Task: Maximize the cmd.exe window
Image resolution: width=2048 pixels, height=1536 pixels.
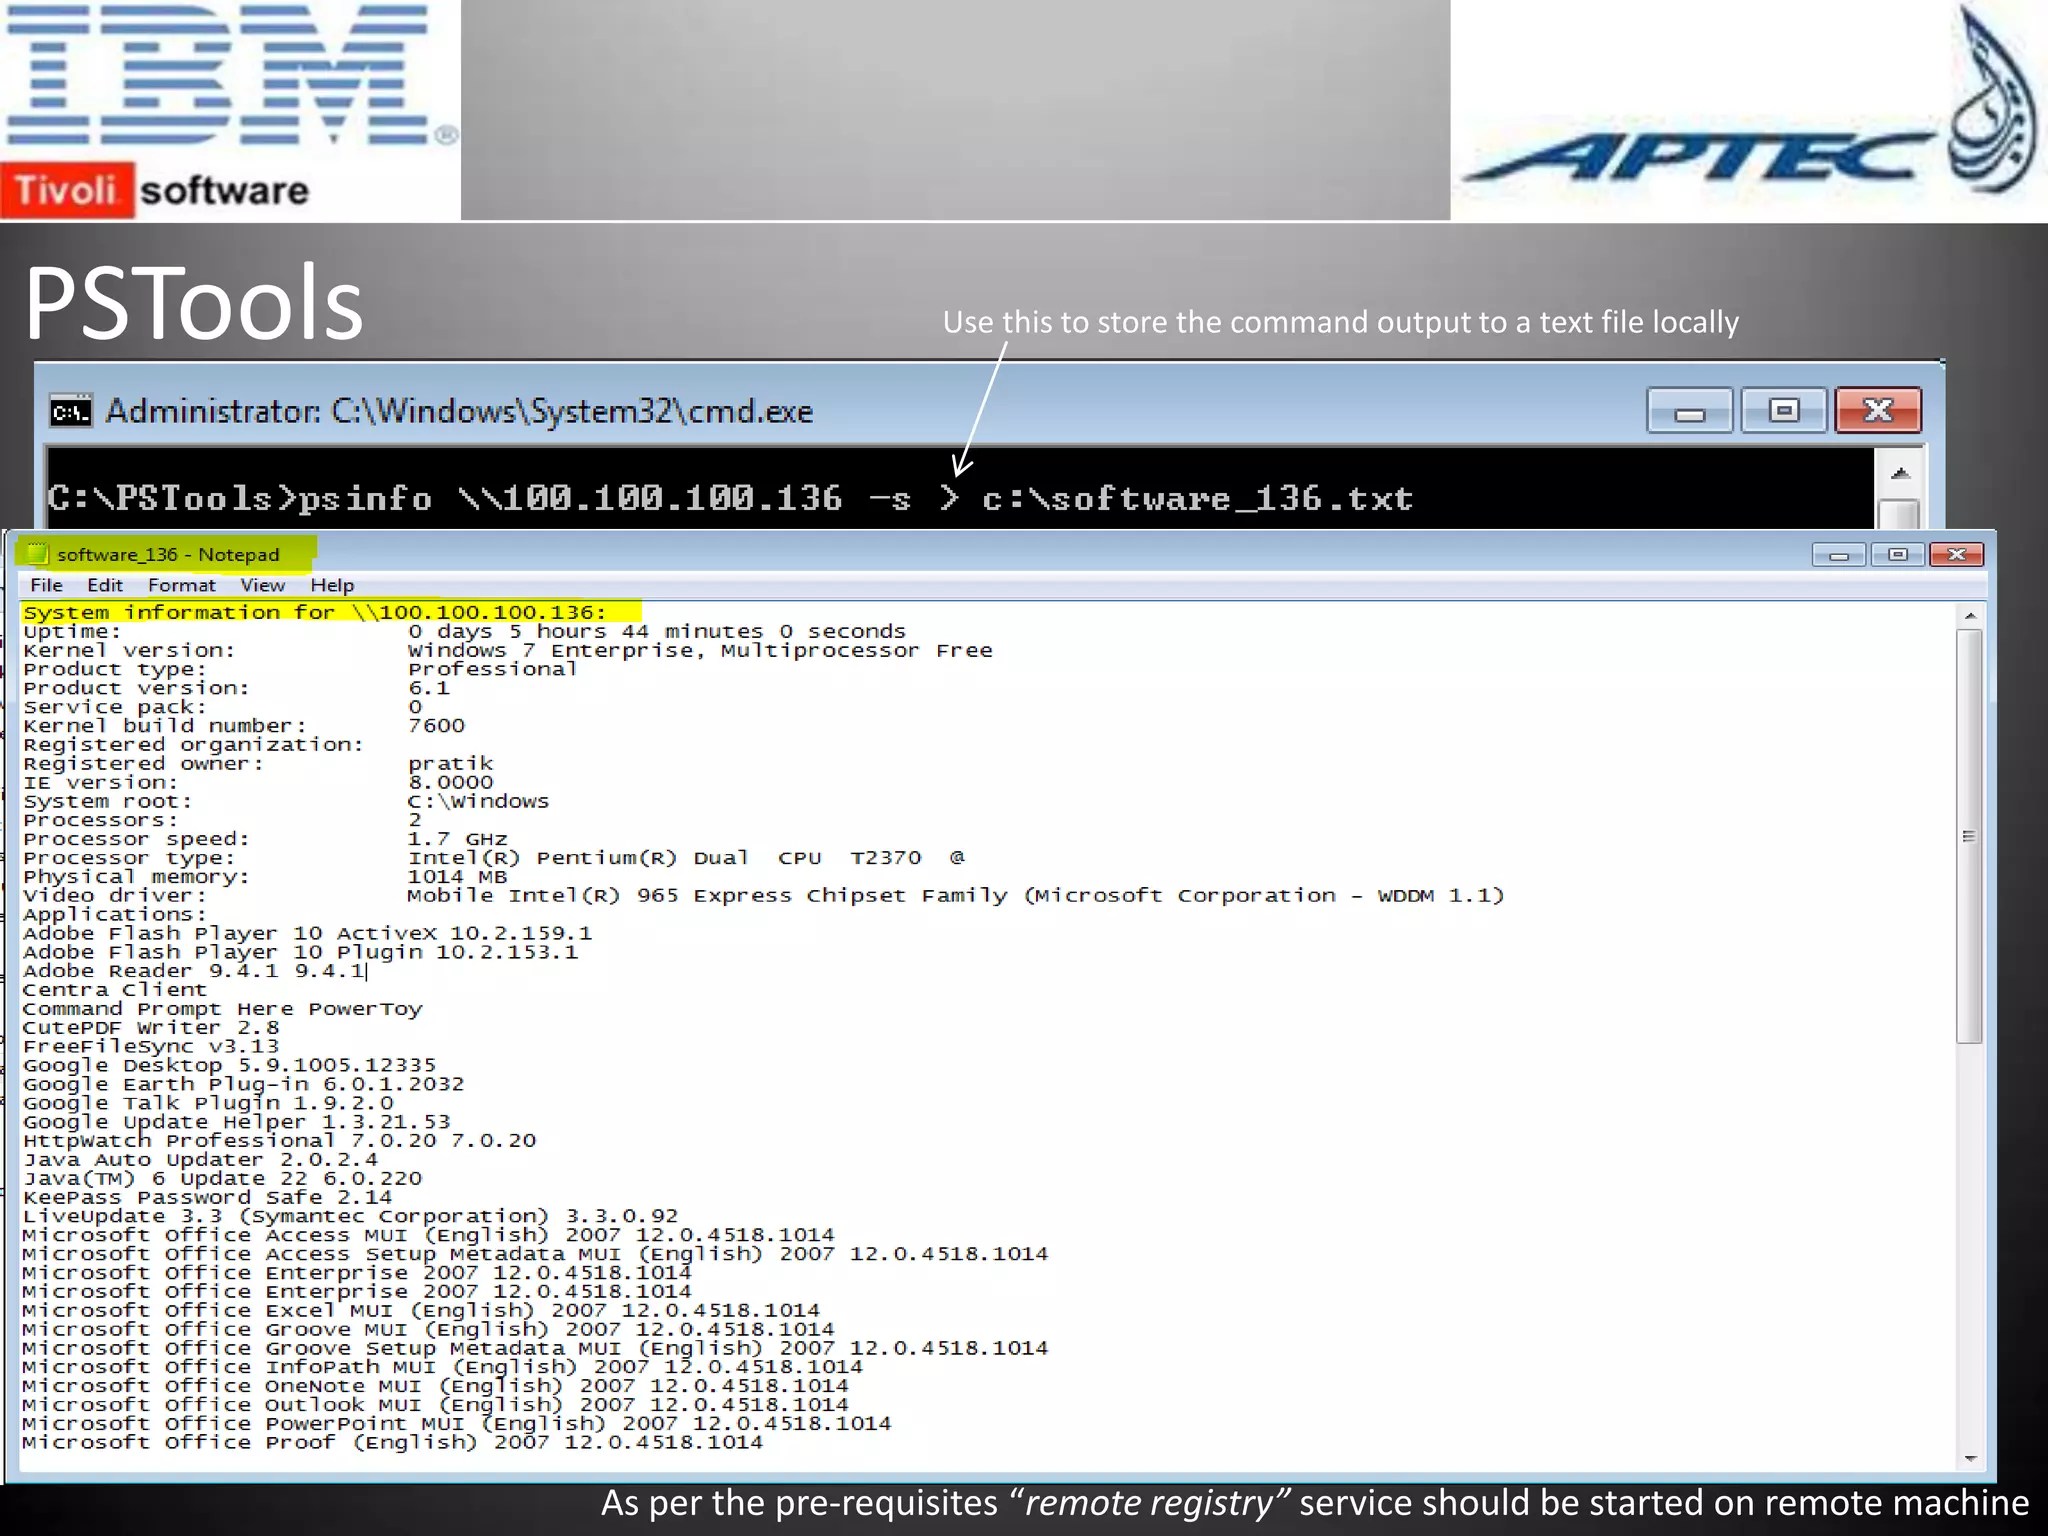Action: coord(1783,411)
